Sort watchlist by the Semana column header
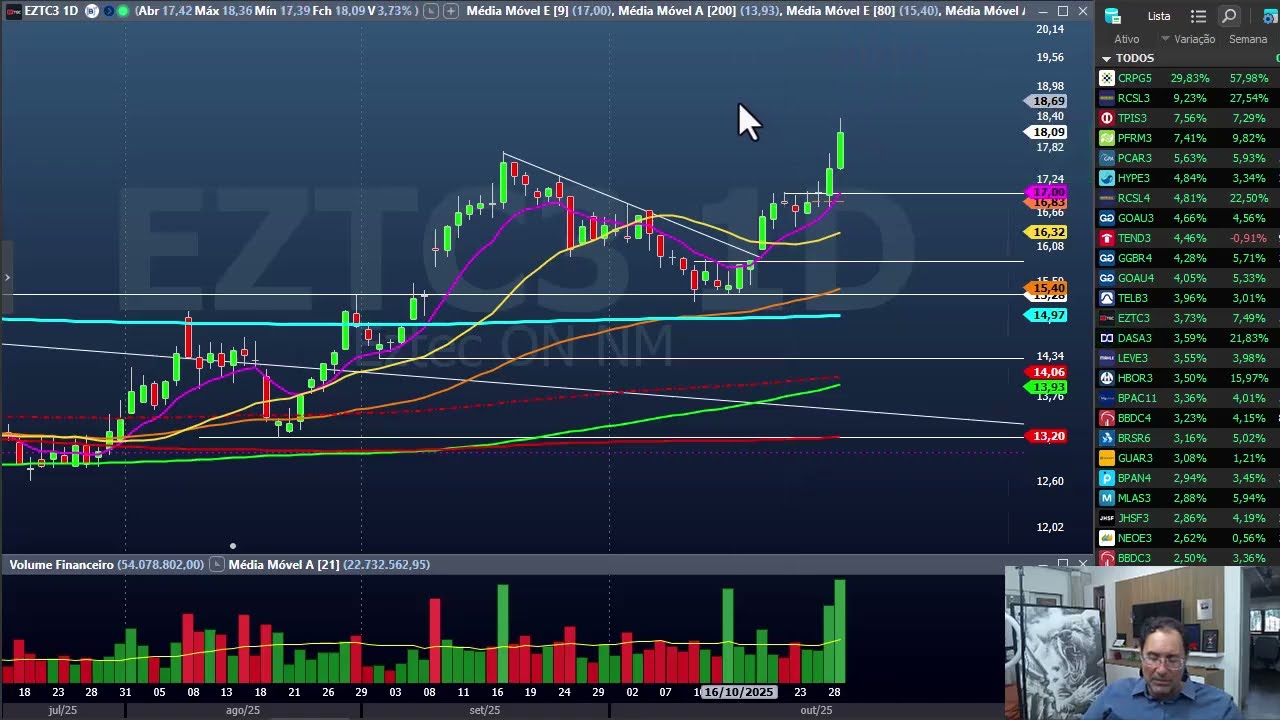Viewport: 1280px width, 720px height. [1248, 39]
